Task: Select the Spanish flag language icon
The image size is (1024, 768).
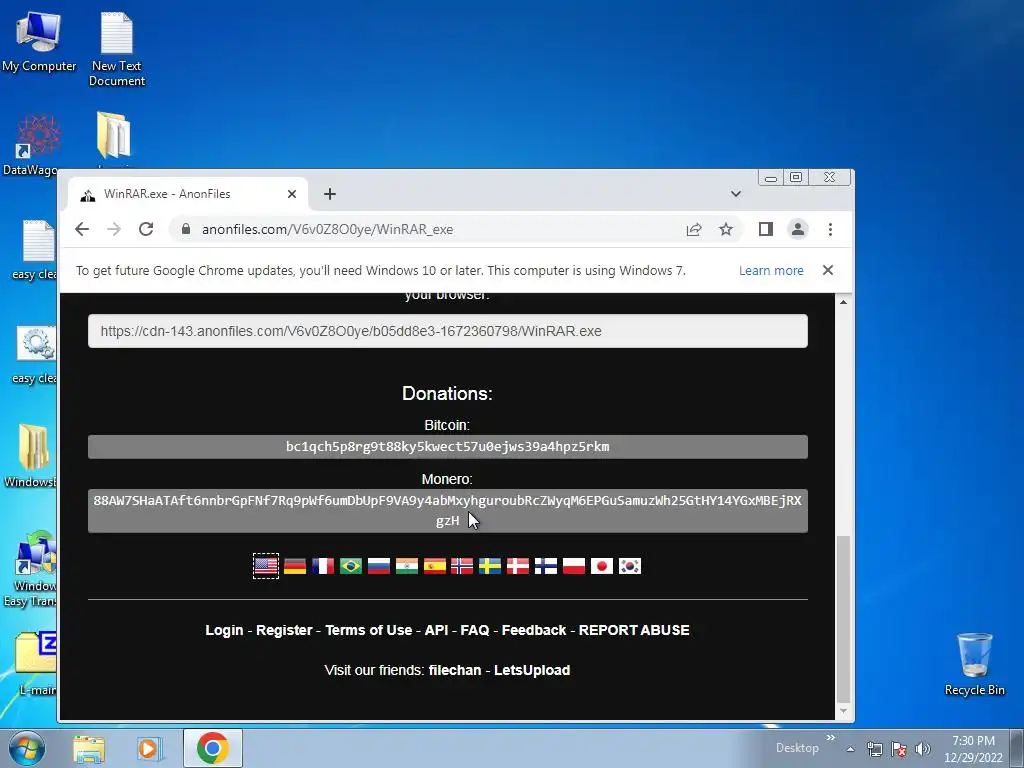Action: [434, 566]
